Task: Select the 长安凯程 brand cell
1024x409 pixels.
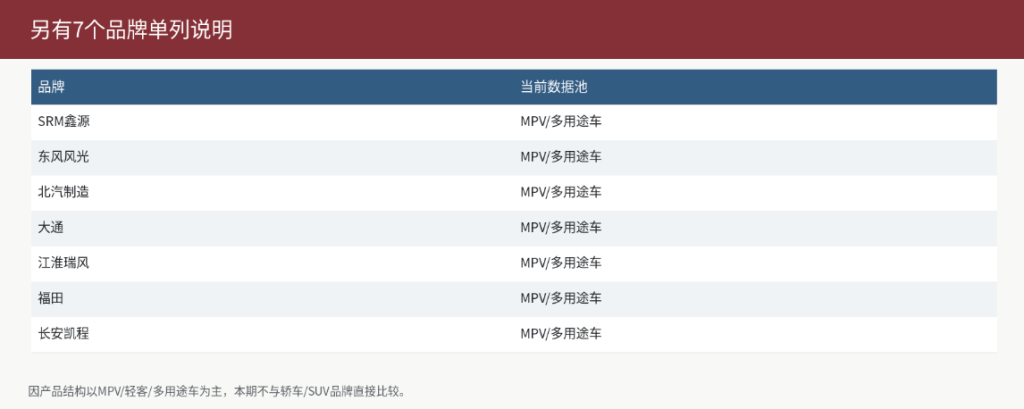Action: coord(272,334)
